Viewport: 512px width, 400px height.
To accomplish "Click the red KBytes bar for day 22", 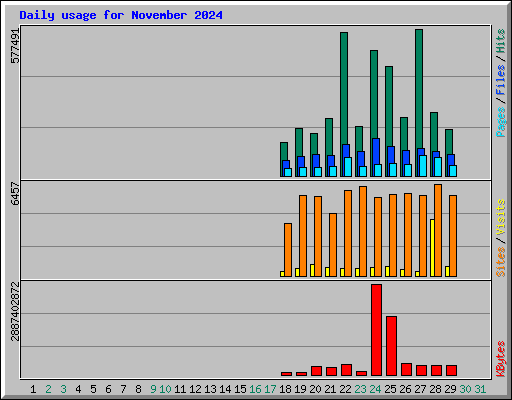I will click(346, 370).
